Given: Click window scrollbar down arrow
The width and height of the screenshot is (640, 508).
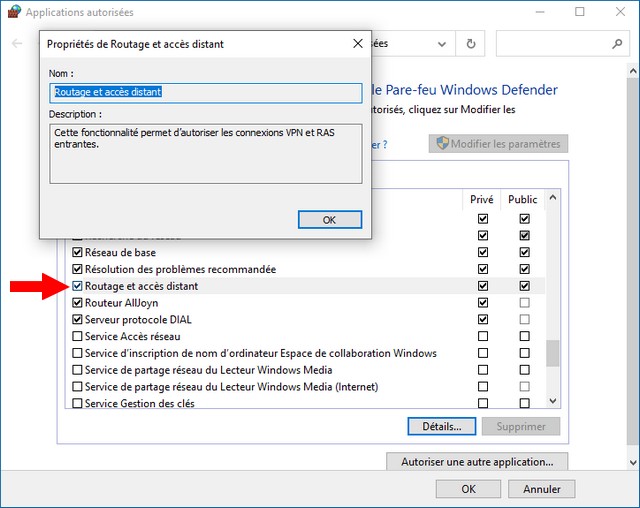Looking at the screenshot, I should [633, 462].
